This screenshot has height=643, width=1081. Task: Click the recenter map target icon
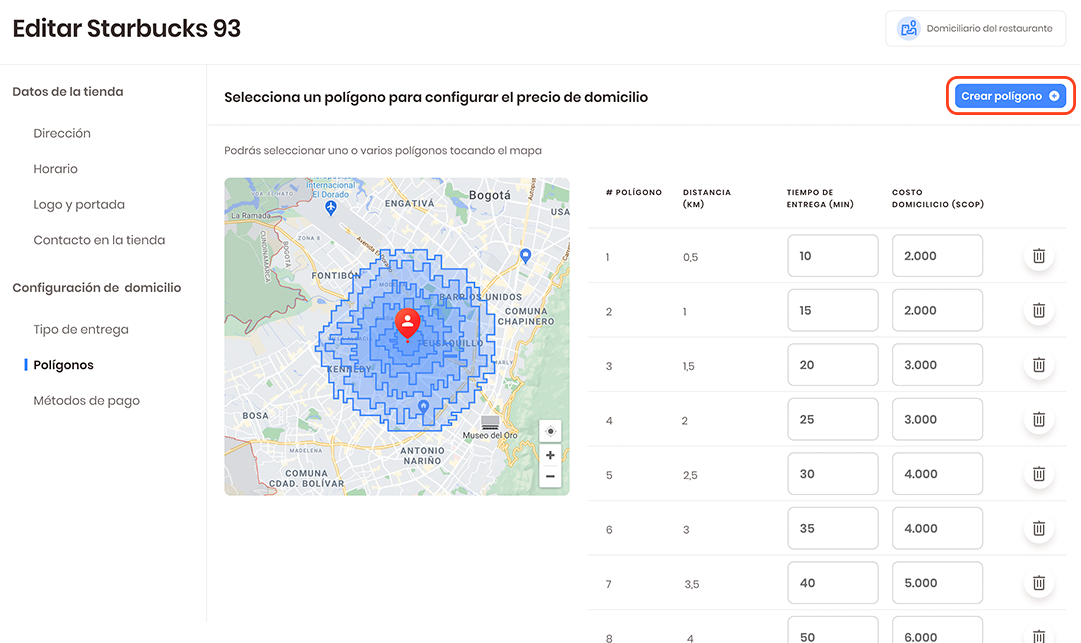(x=550, y=431)
